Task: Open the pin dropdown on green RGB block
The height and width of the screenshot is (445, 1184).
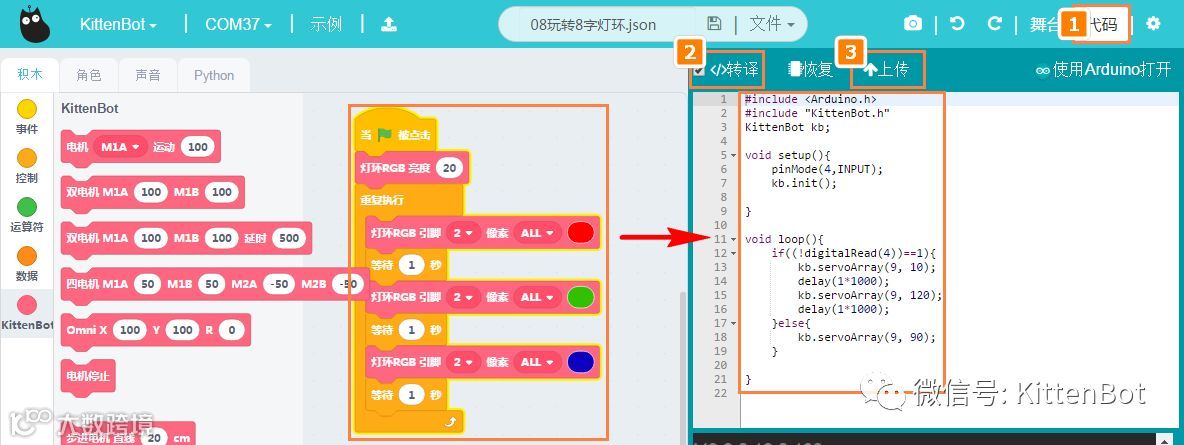Action: coord(463,297)
